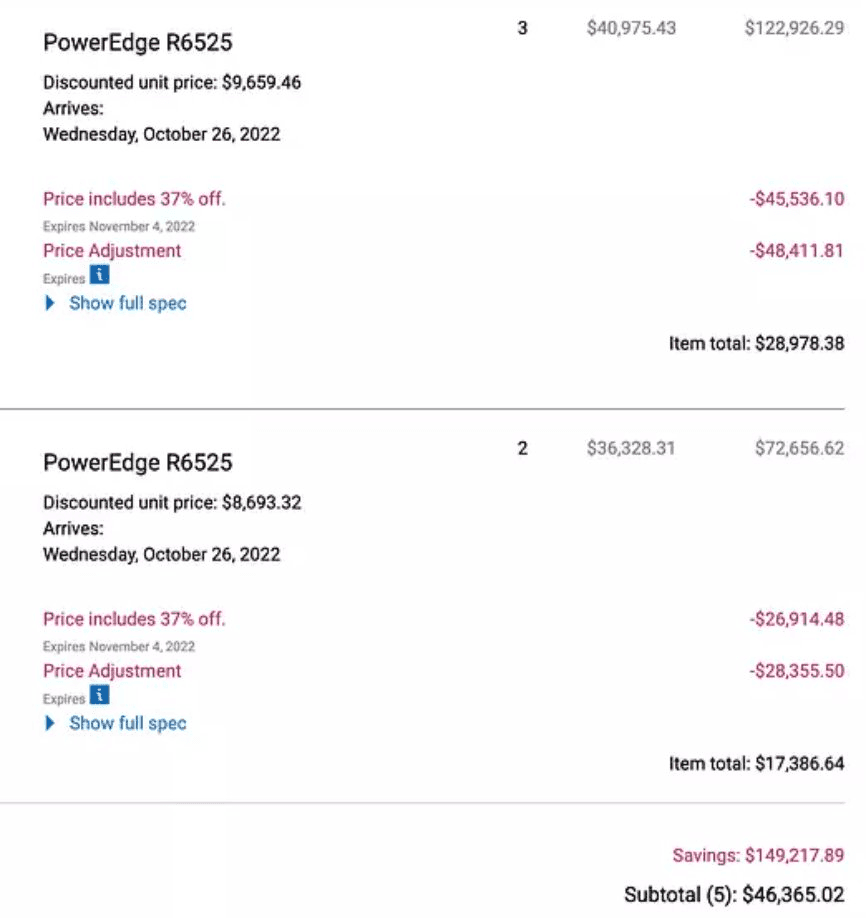Click the info icon under the $48,411.81 Price Adjustment
The image size is (866, 918).
coord(99,275)
